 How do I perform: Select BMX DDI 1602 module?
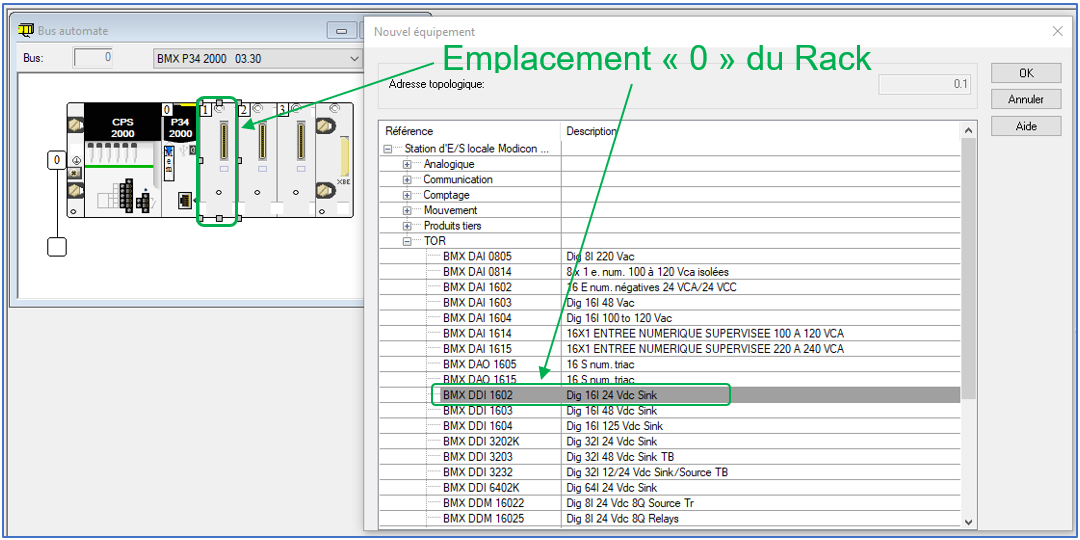point(477,395)
